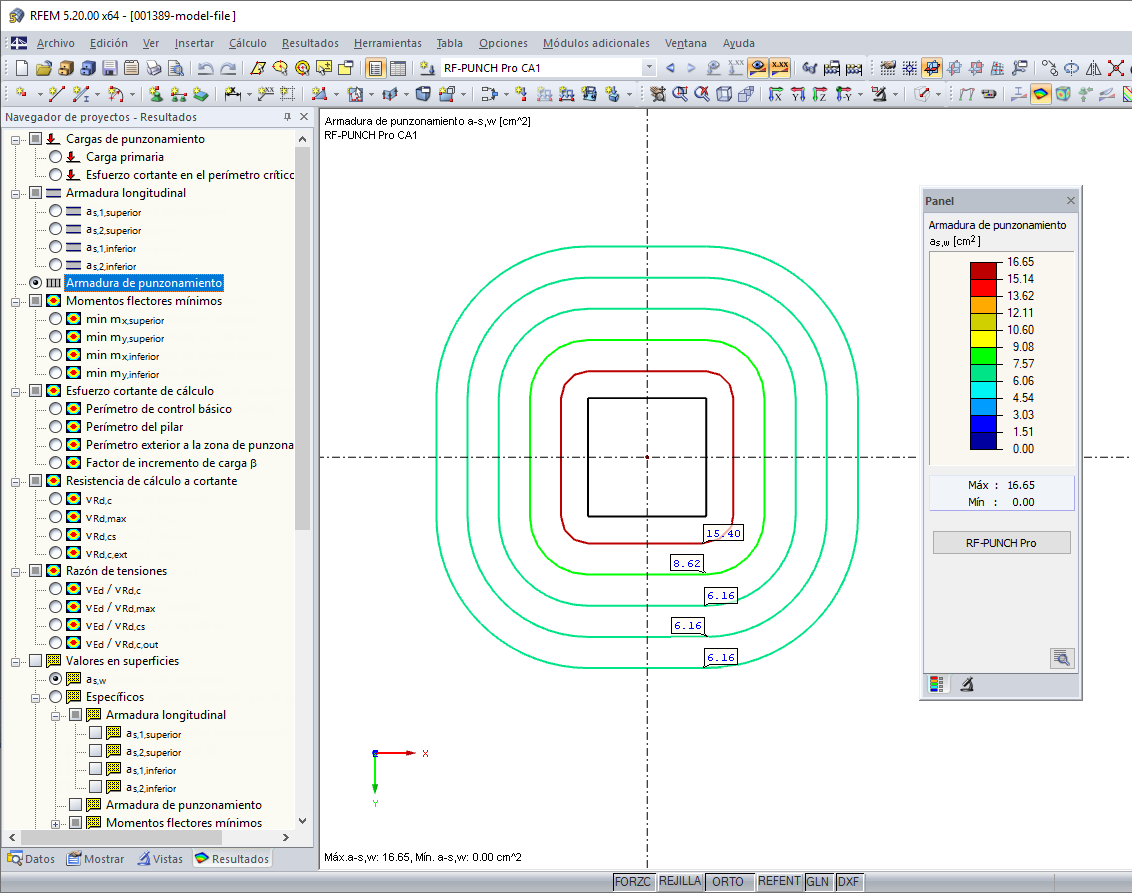1132x893 pixels.
Task: Click the yellow 10.60 color swatch
Action: click(983, 339)
